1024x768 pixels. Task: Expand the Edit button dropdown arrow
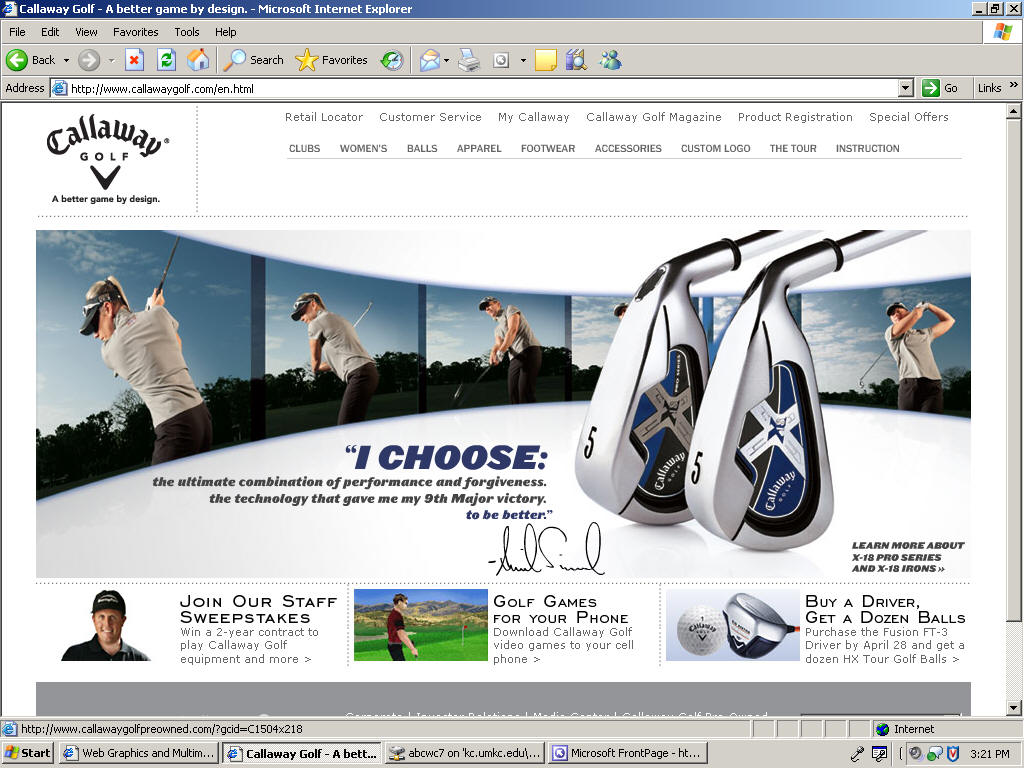pyautogui.click(x=523, y=60)
